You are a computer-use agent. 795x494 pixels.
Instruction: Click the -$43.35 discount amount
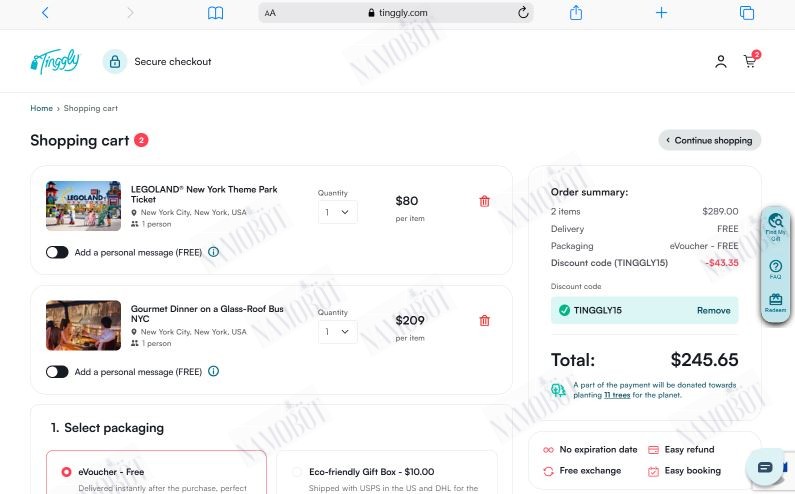722,263
